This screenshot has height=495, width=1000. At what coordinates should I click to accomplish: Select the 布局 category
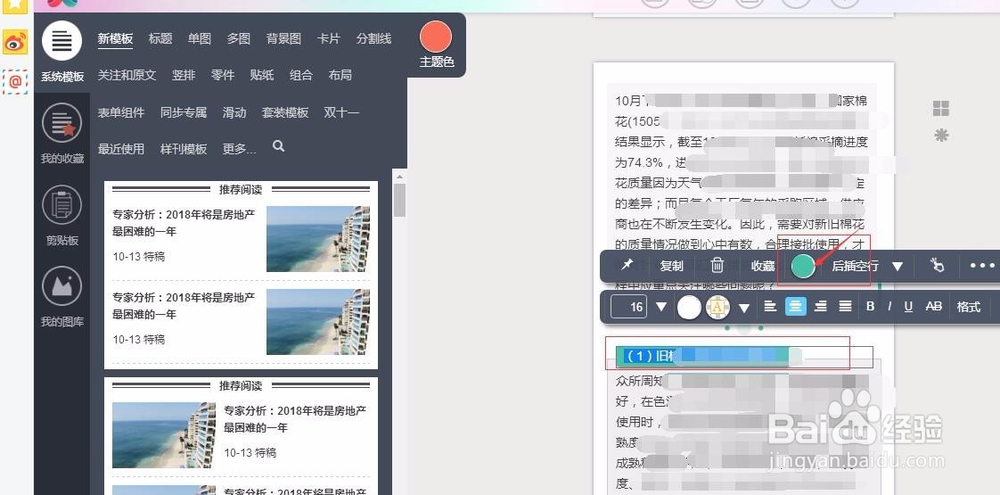[340, 75]
